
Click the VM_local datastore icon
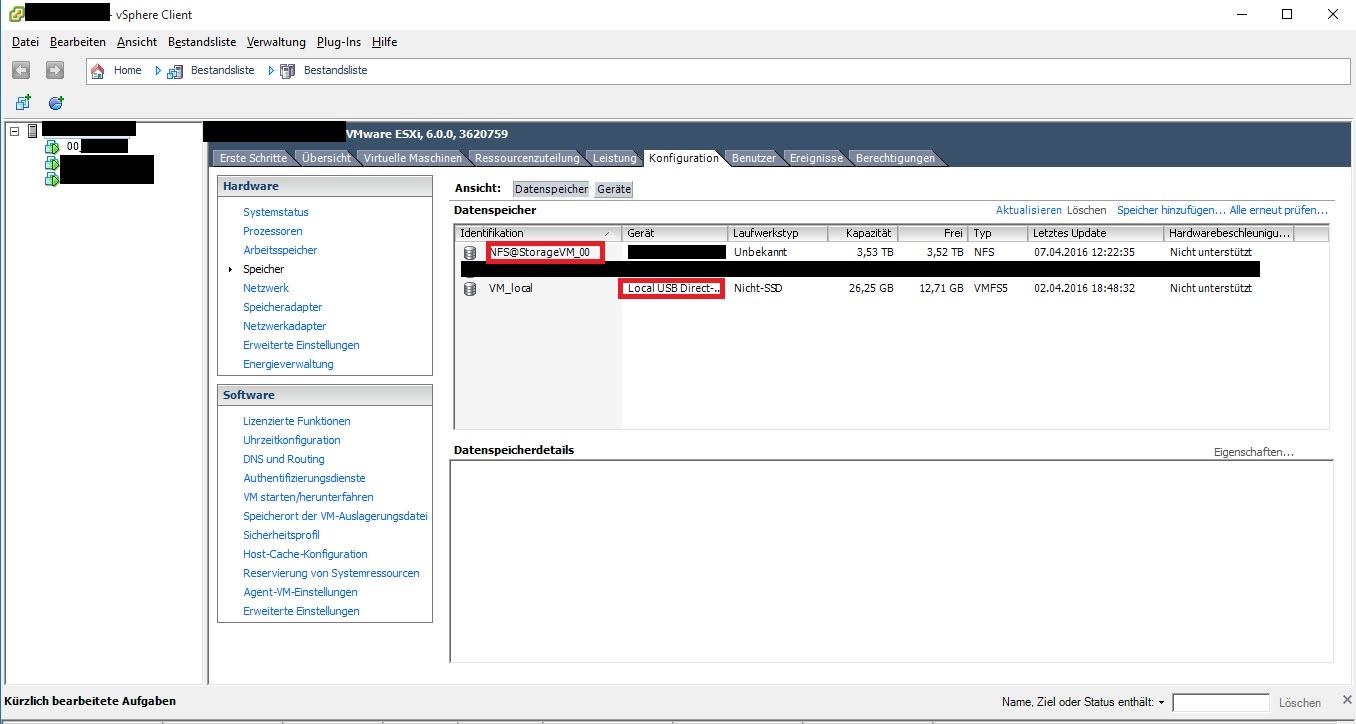(470, 289)
